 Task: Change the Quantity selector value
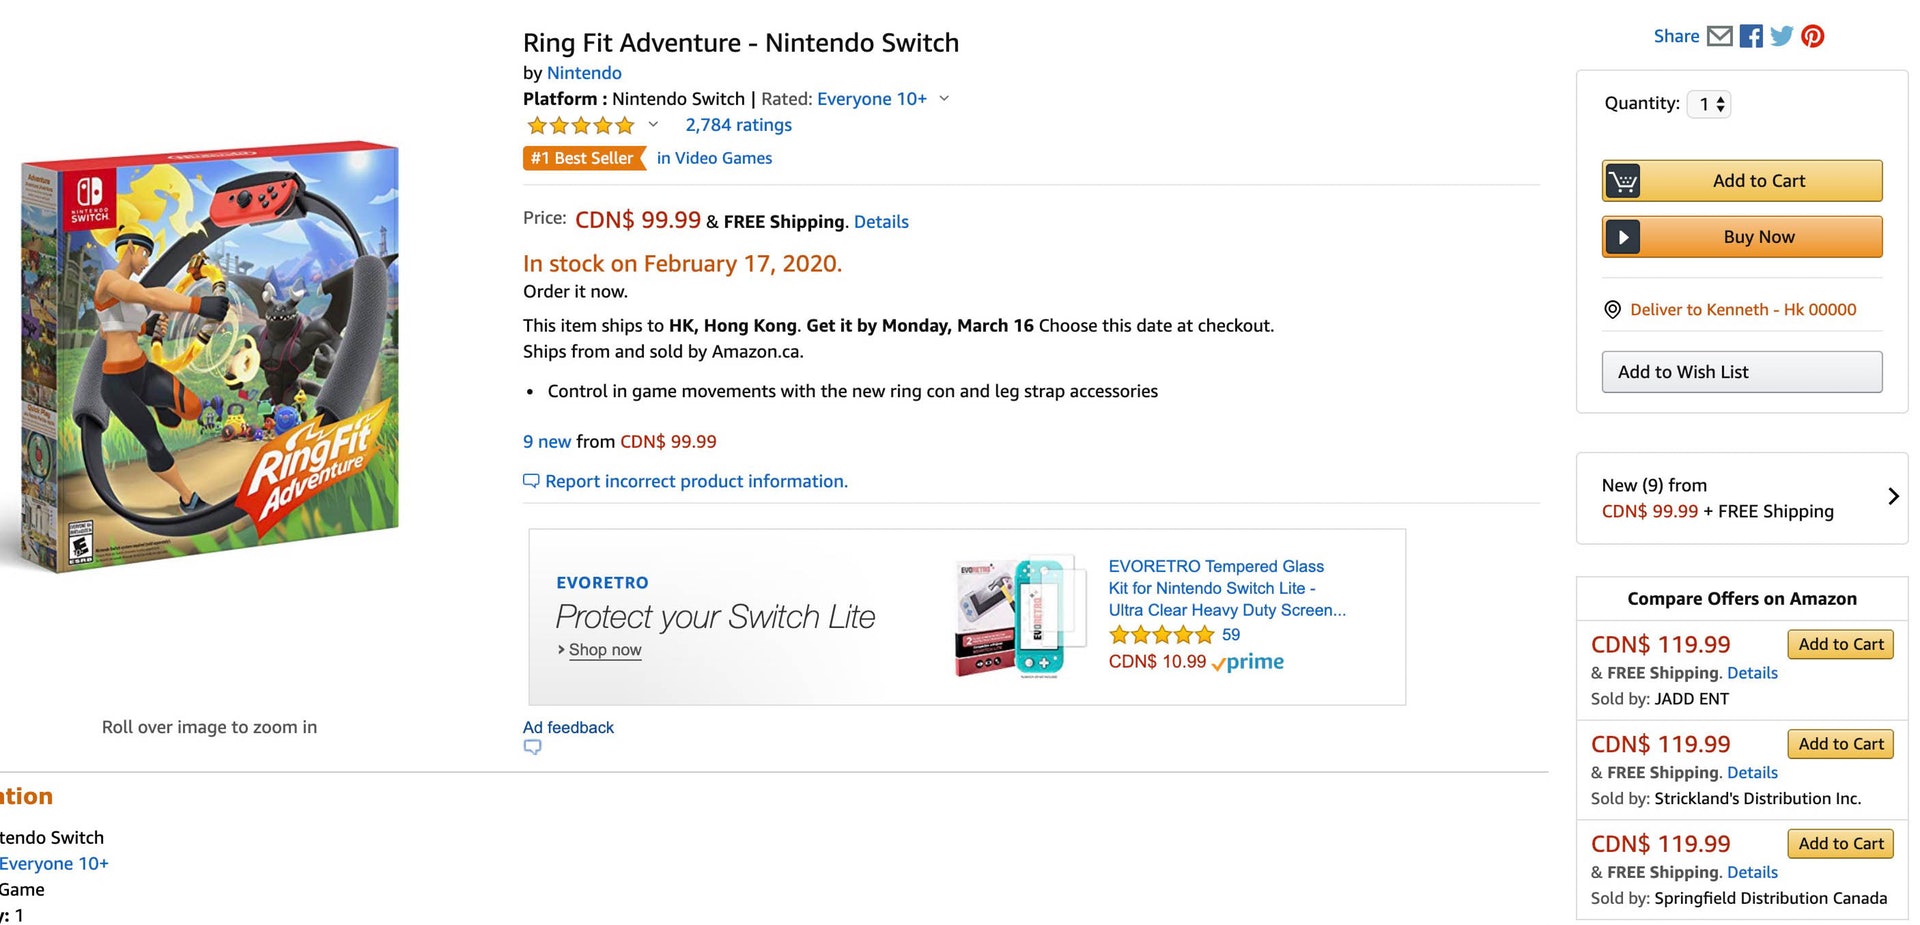tap(1709, 103)
